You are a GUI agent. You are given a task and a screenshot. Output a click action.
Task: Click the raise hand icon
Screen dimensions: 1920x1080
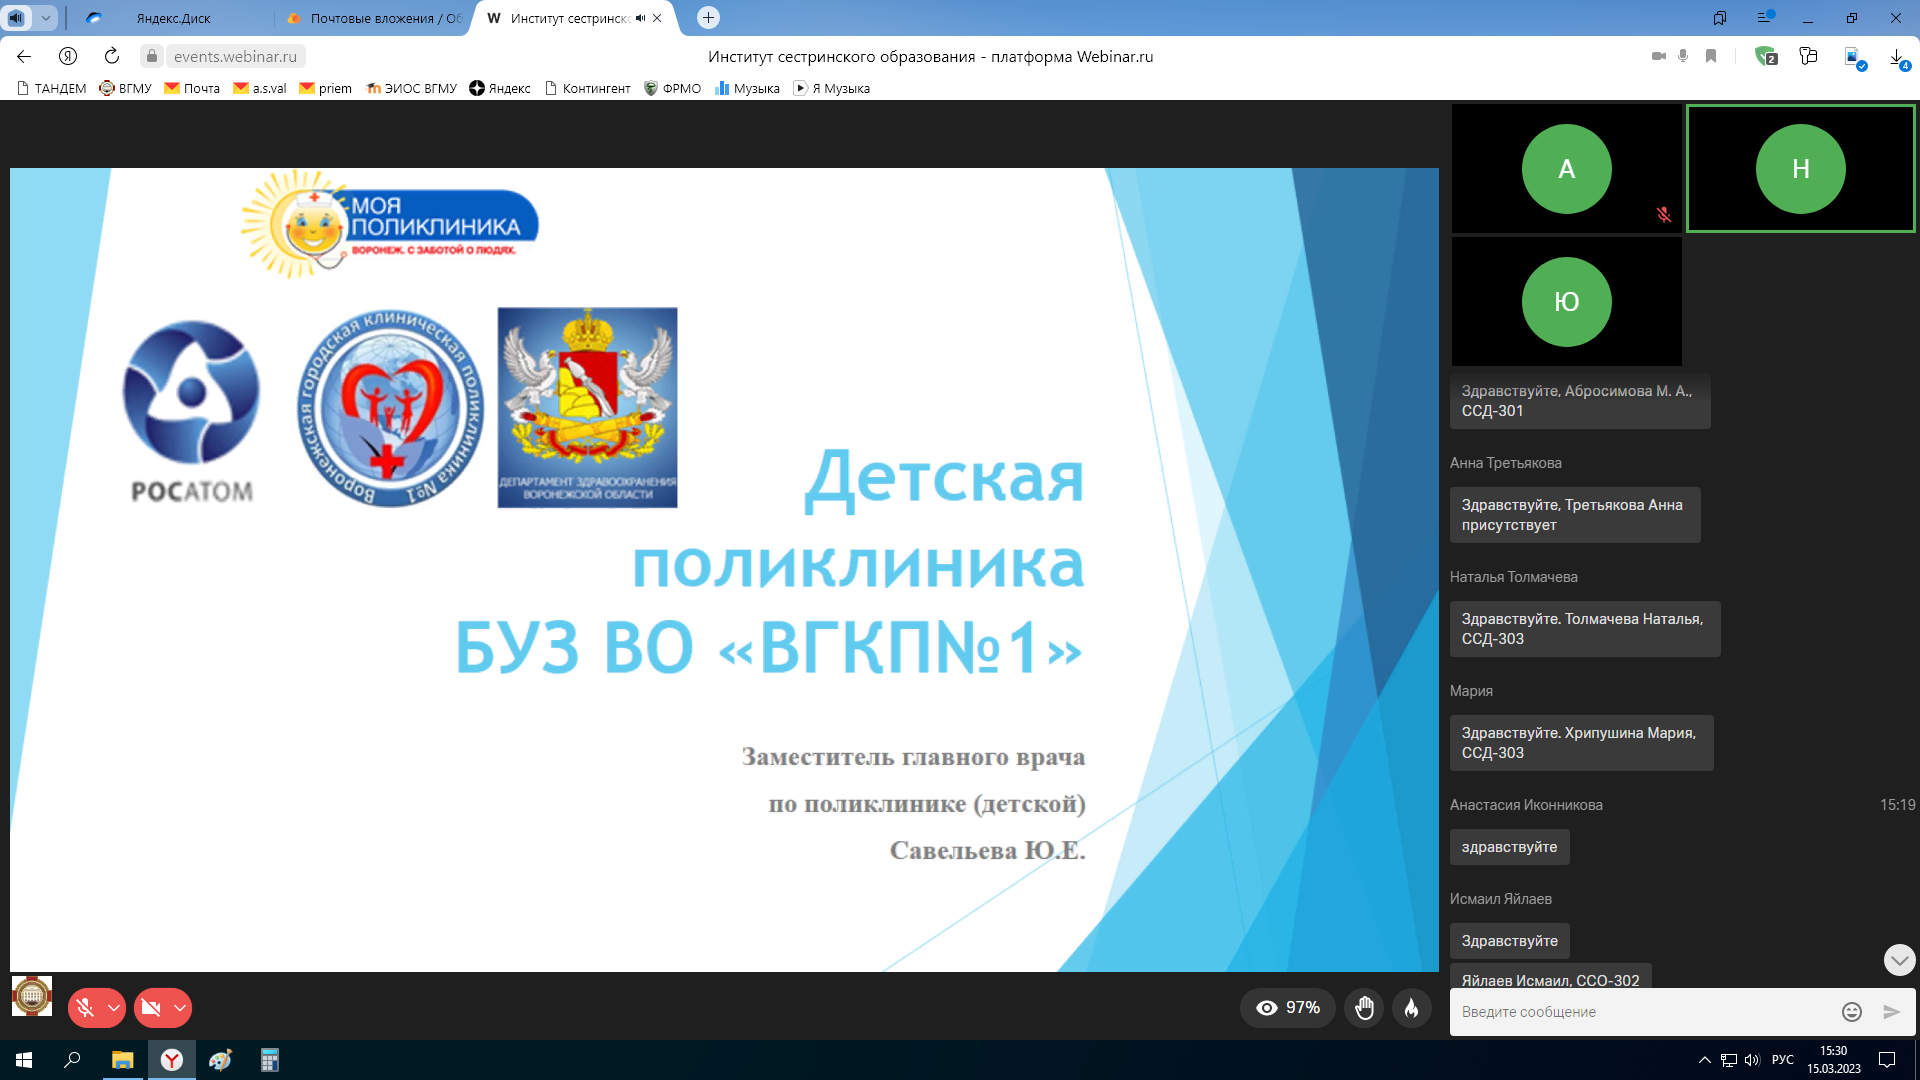[1364, 1008]
